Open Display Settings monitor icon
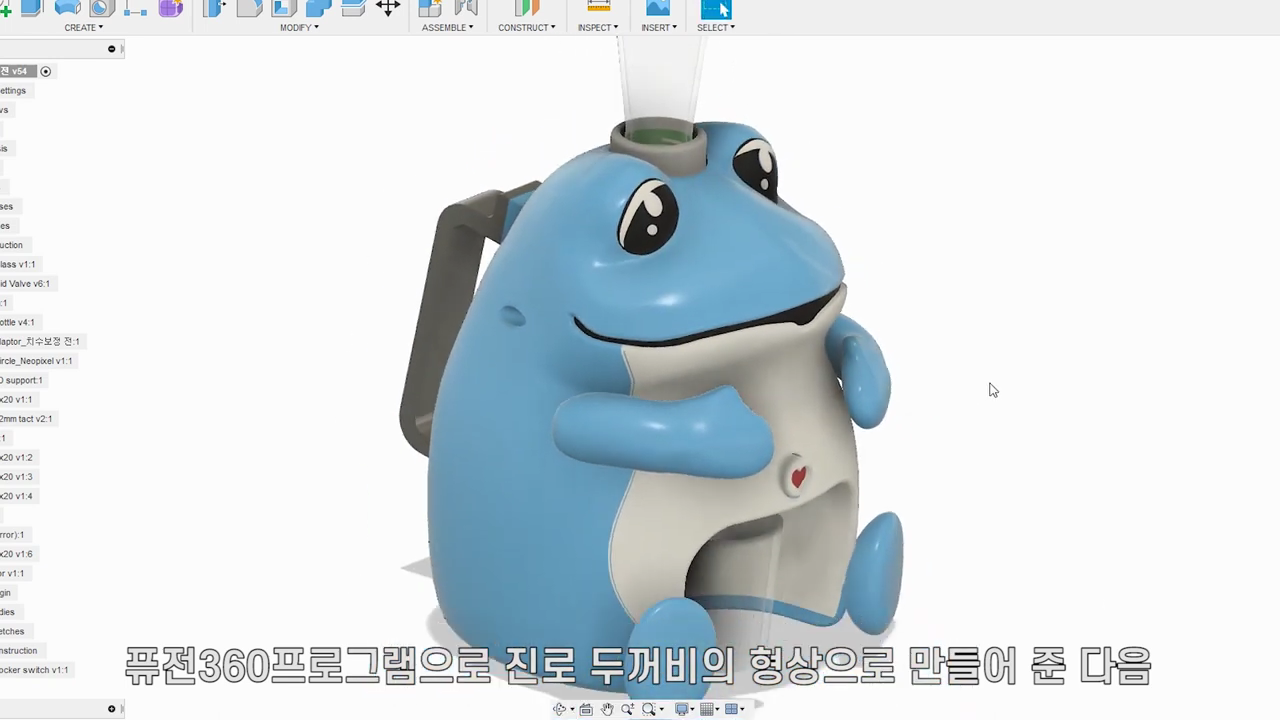 click(681, 709)
